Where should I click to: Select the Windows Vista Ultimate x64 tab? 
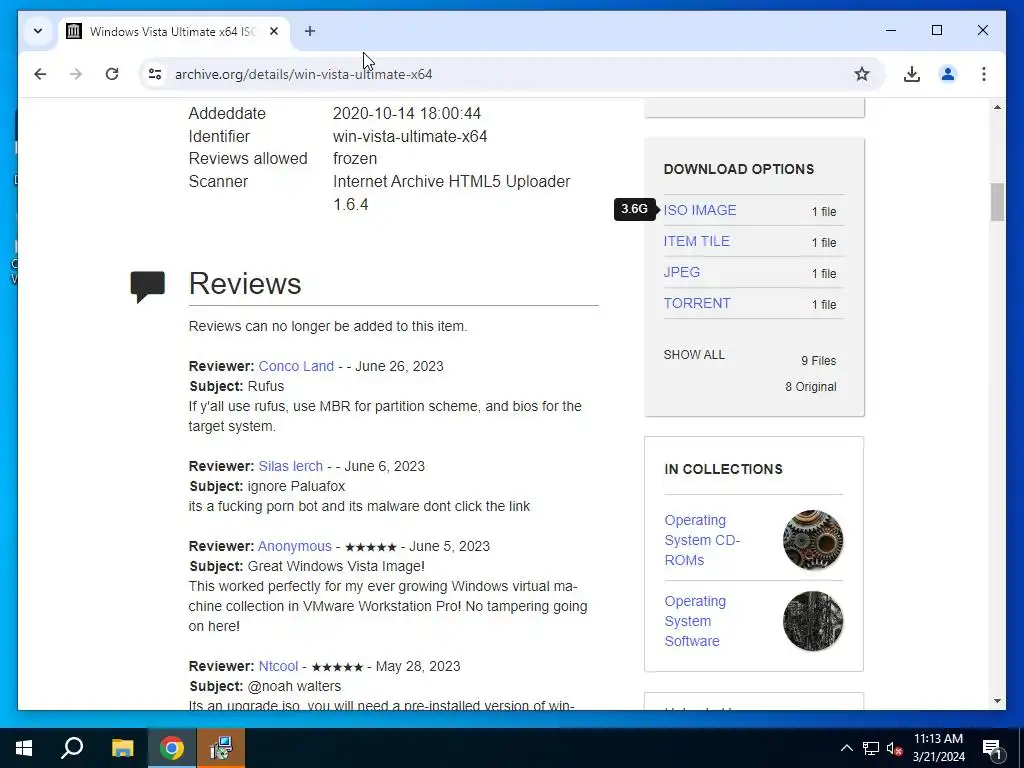point(173,31)
